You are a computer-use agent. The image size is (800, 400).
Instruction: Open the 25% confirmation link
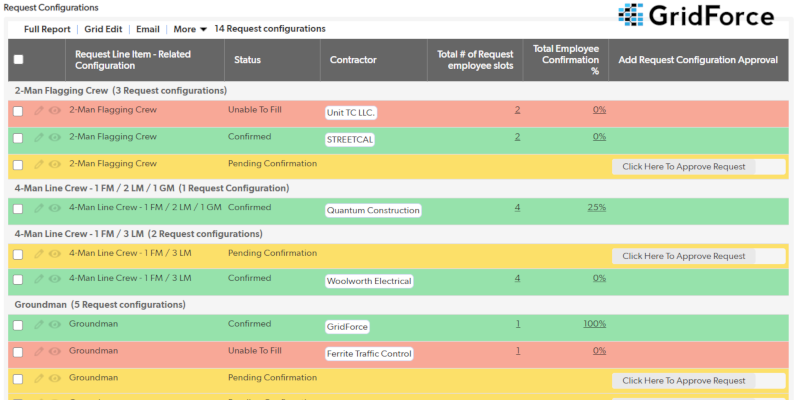[596, 208]
